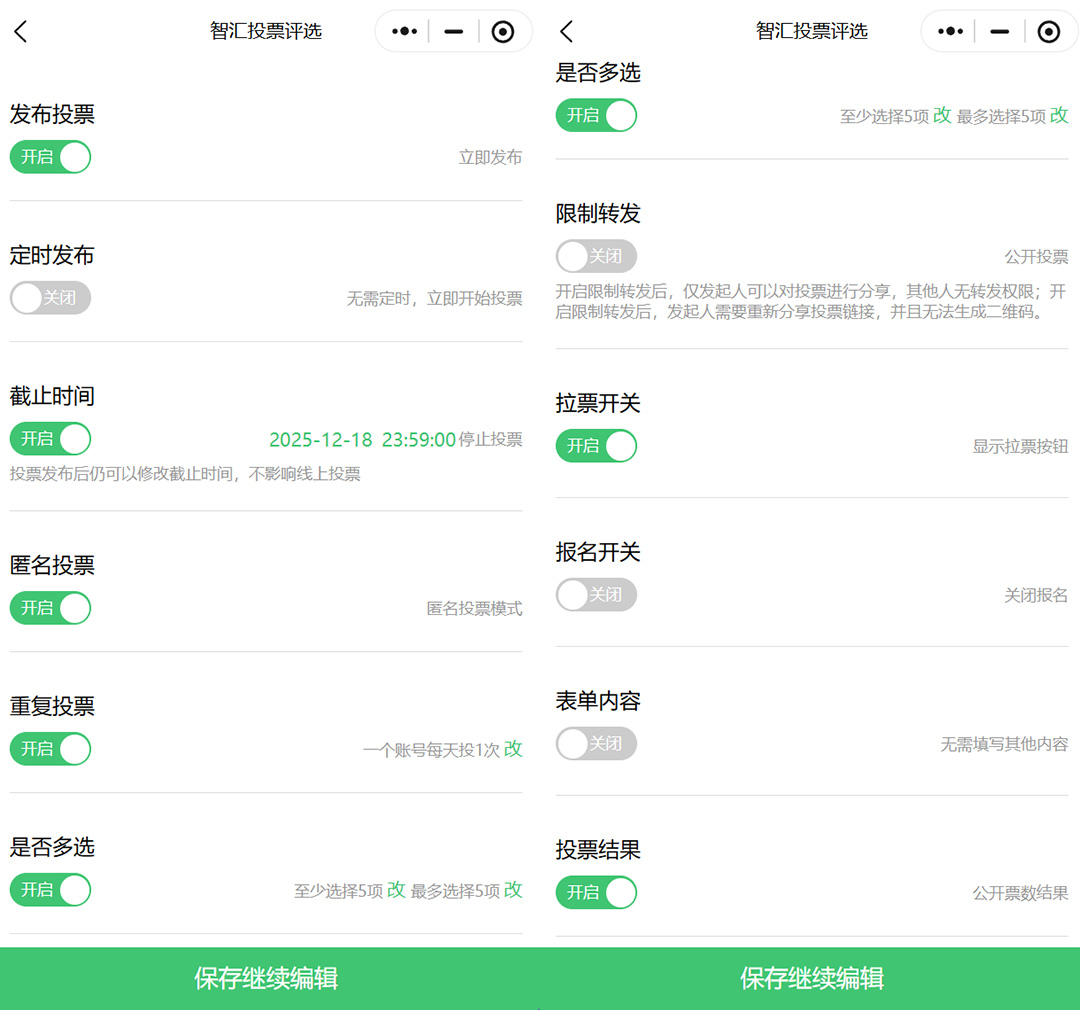Turn off the 拉票开关 toggle
The height and width of the screenshot is (1010, 1080).
[596, 446]
